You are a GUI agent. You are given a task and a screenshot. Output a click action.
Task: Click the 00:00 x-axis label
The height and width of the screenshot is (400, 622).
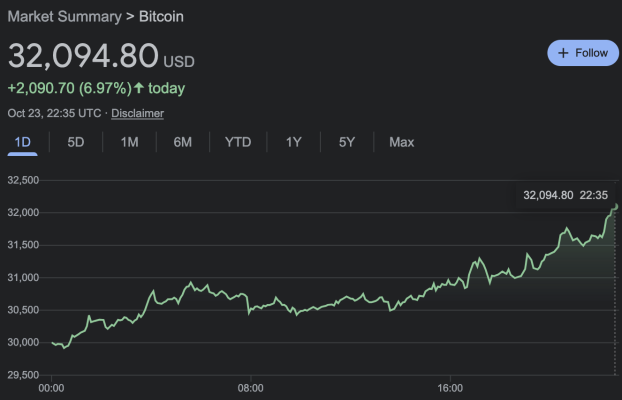[51, 388]
